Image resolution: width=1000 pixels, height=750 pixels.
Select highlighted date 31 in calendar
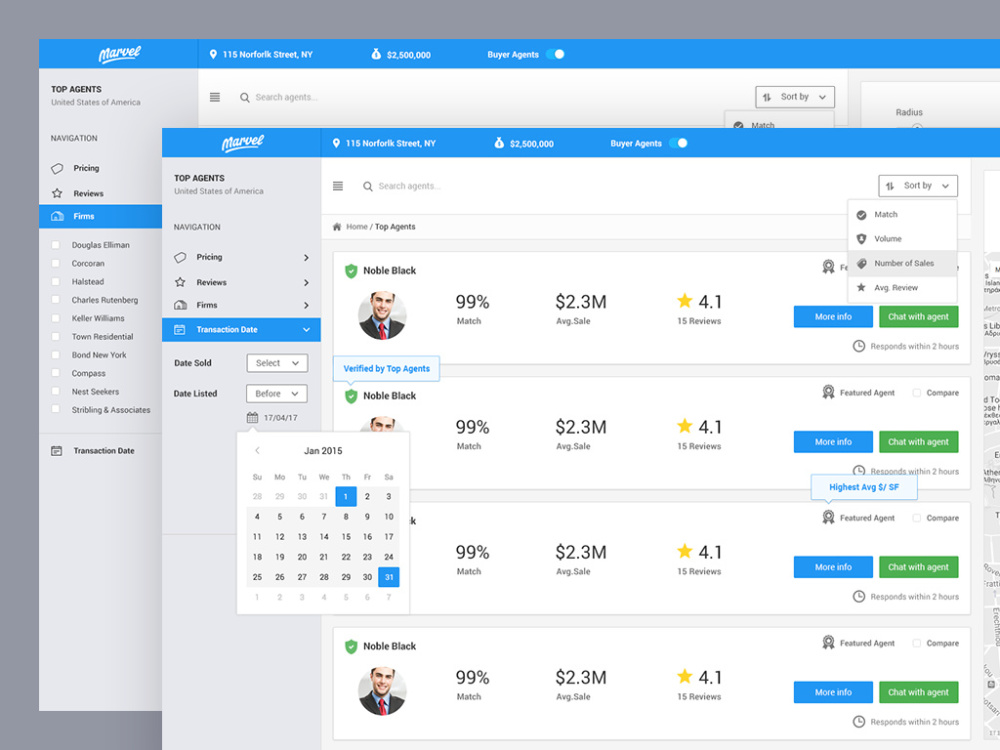pos(389,577)
